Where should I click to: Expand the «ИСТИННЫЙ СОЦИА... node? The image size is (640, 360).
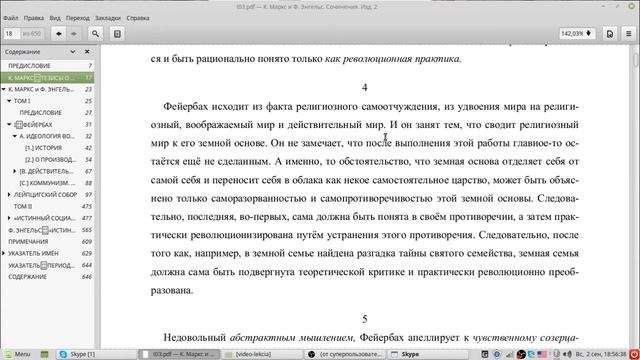pos(9,218)
